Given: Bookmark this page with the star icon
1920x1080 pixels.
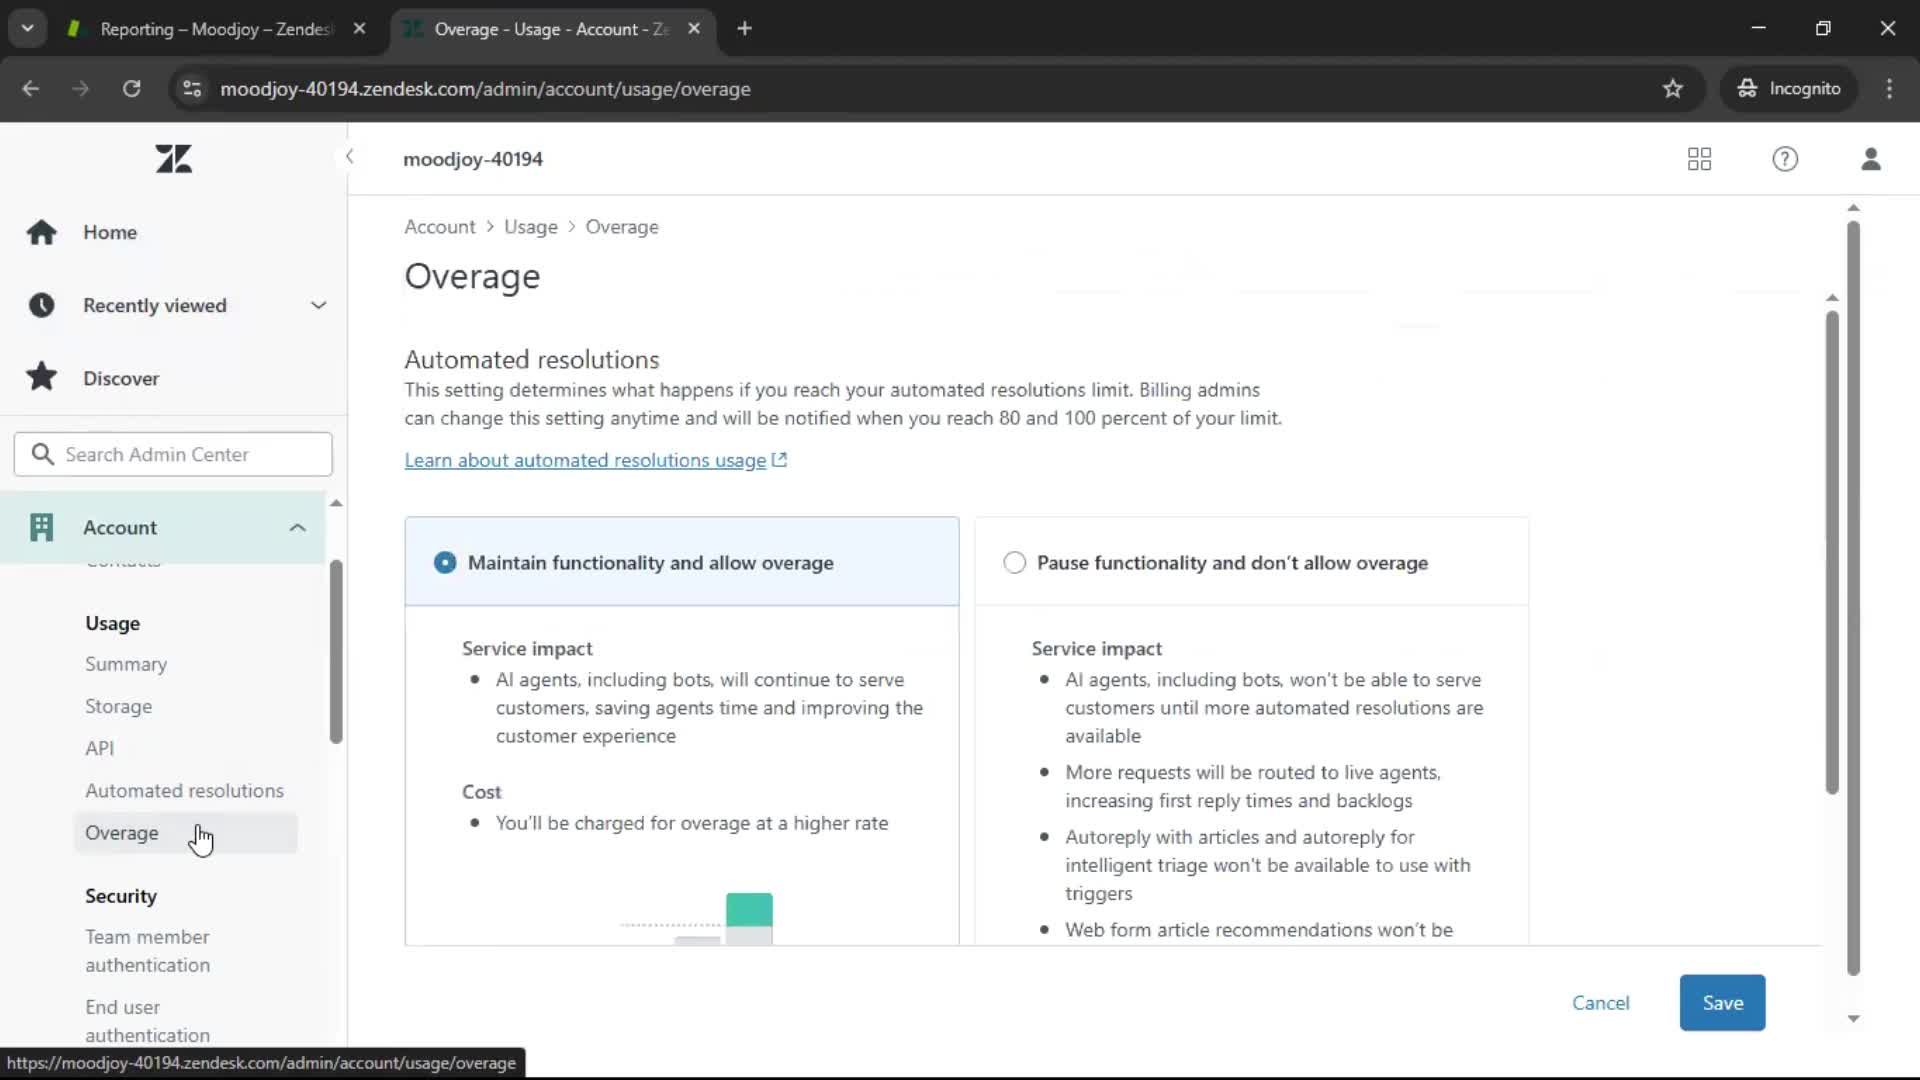Looking at the screenshot, I should pyautogui.click(x=1673, y=89).
